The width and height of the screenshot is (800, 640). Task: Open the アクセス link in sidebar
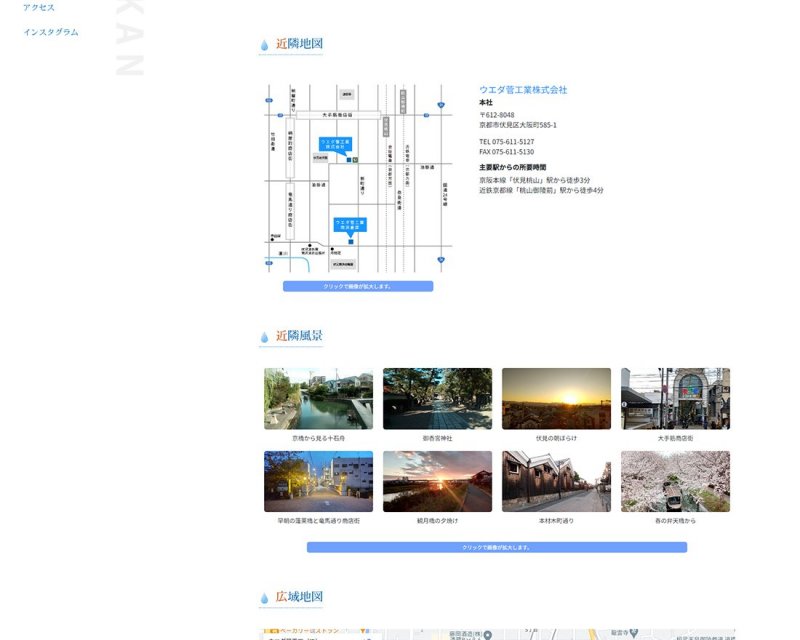pos(39,8)
